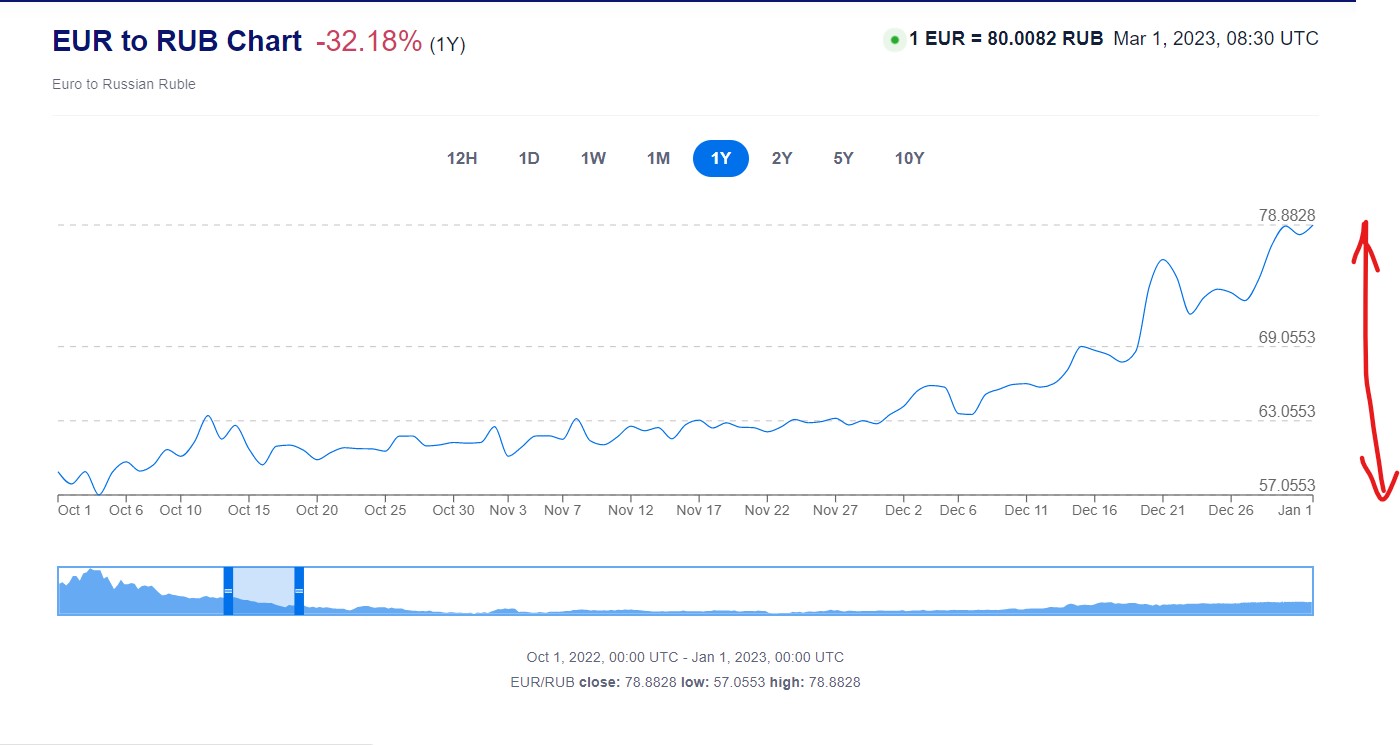Click the 1 EUR = 80.0082 RUB rate
This screenshot has width=1400, height=745.
1006,39
